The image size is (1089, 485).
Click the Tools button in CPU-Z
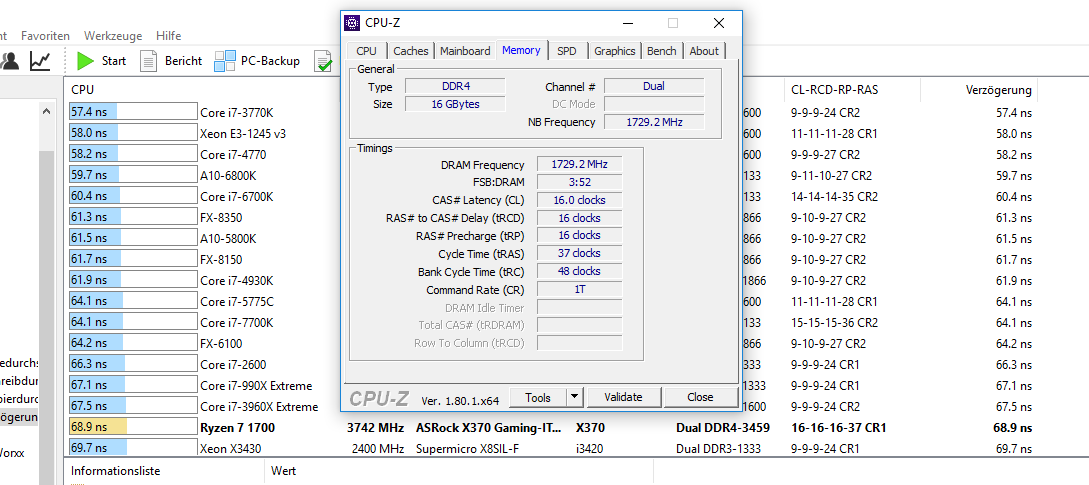coord(538,397)
